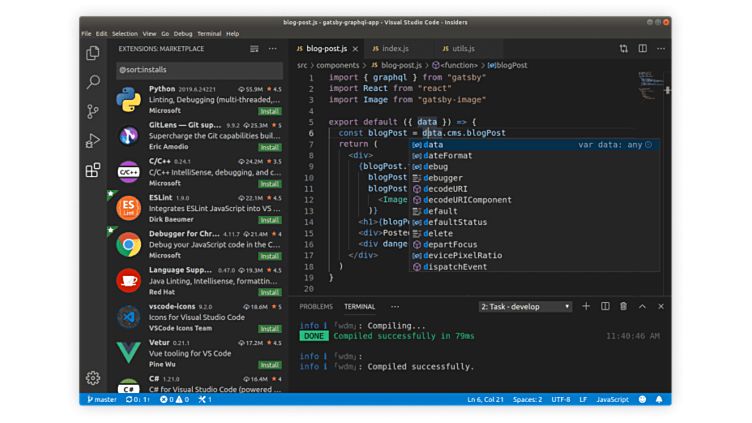
Task: Install the ESLint extension
Action: point(270,220)
